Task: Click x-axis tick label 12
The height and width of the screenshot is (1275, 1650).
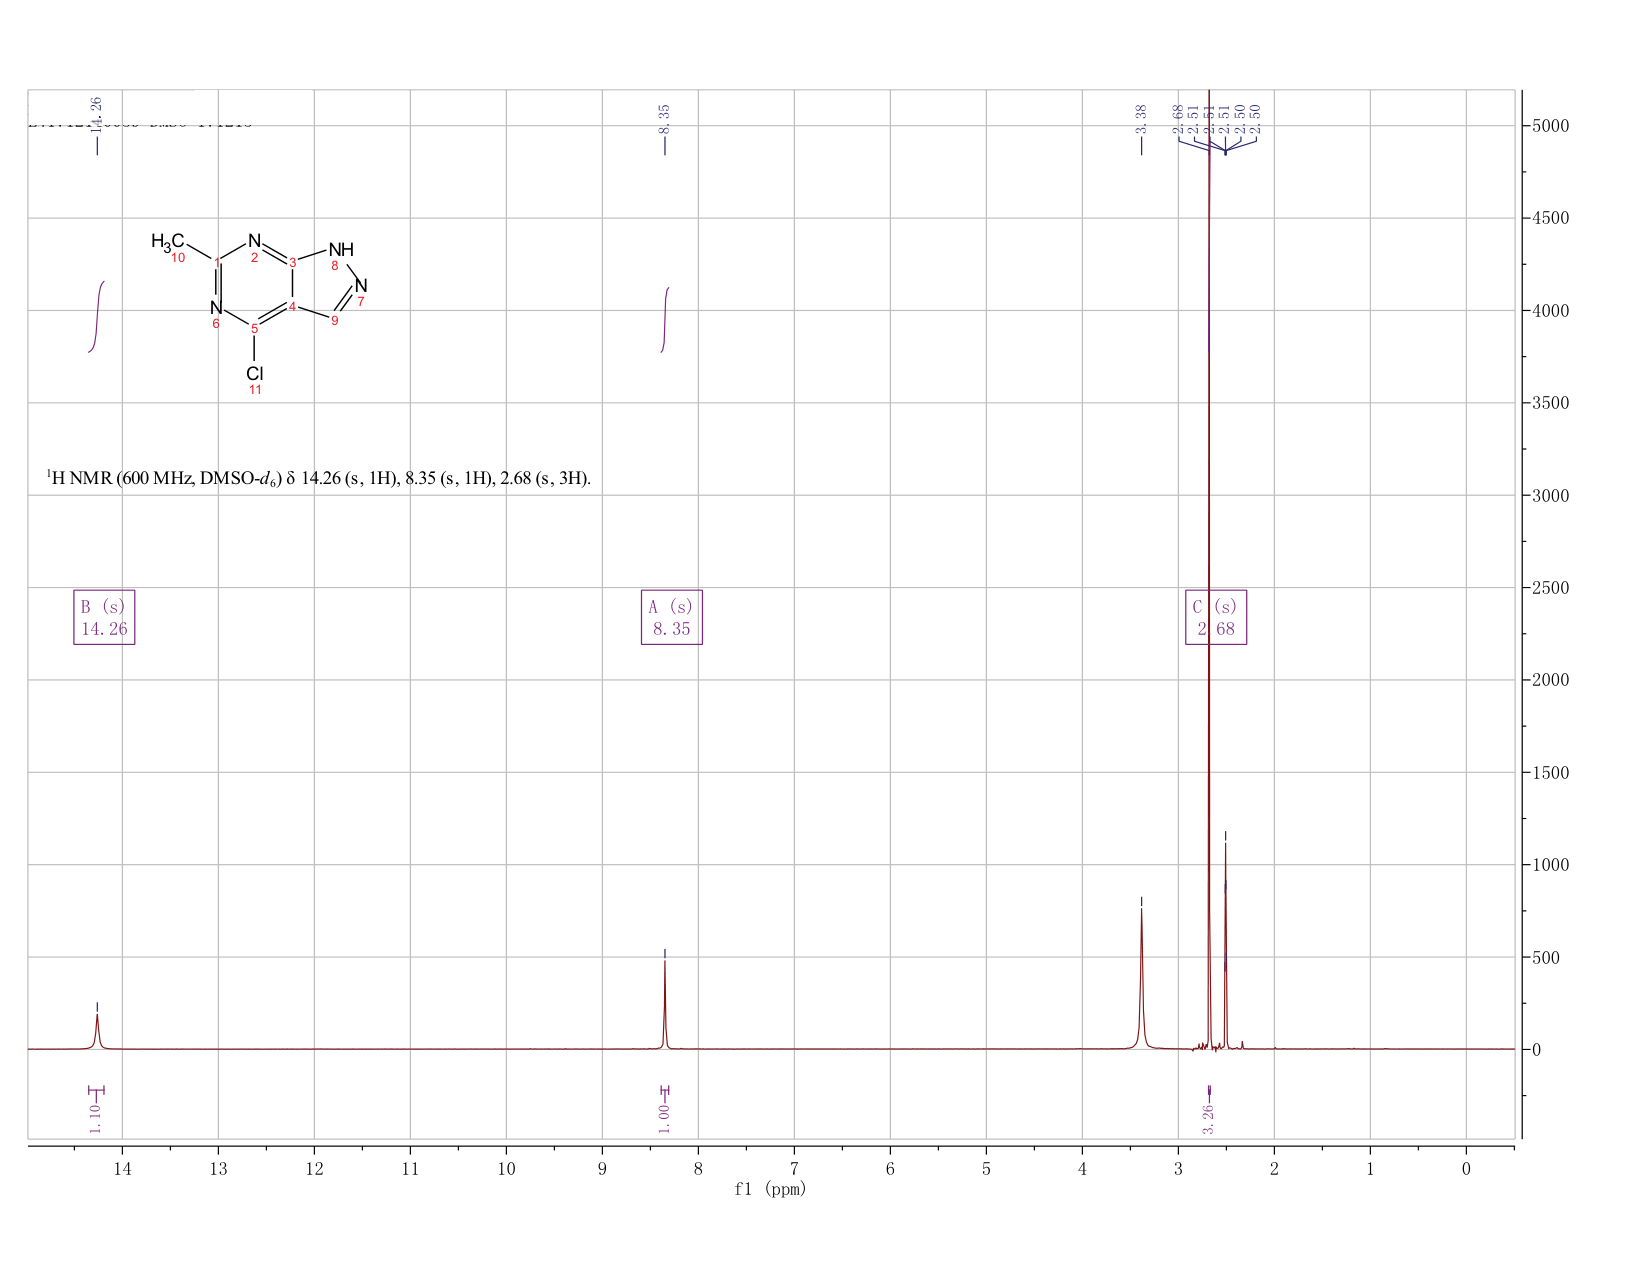Action: [314, 1169]
